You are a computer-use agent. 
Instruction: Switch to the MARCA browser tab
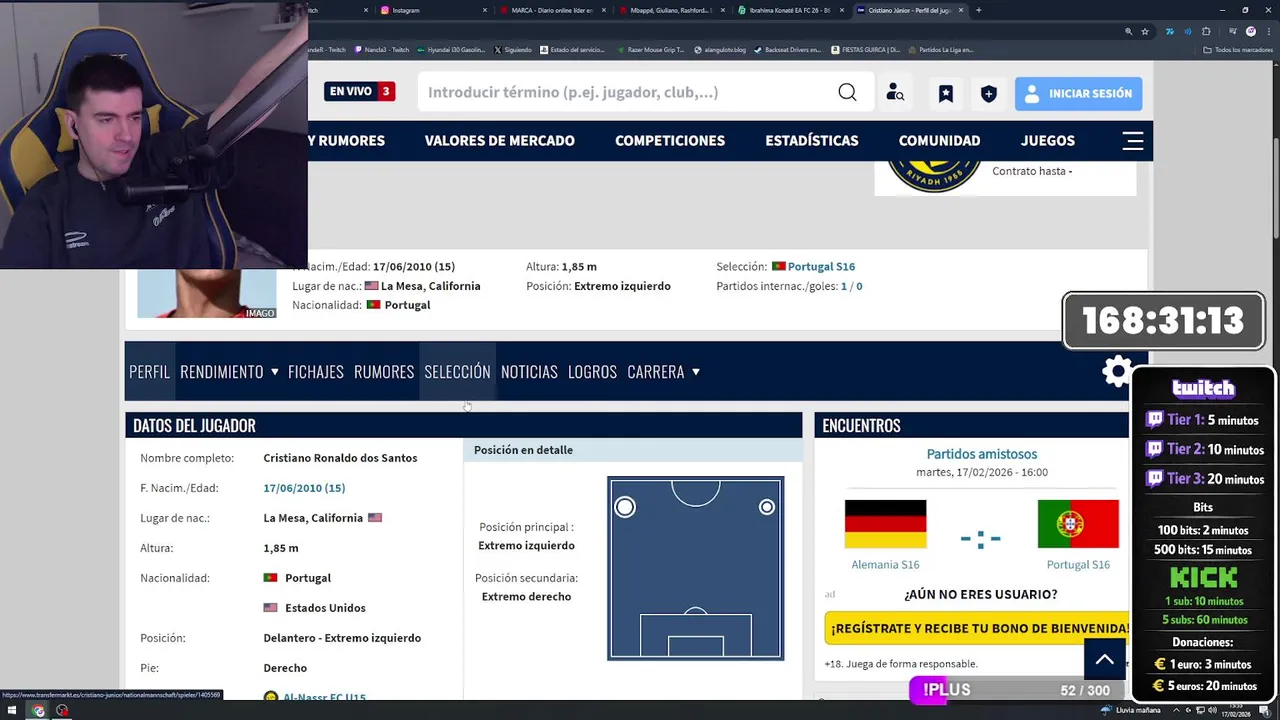coord(552,10)
